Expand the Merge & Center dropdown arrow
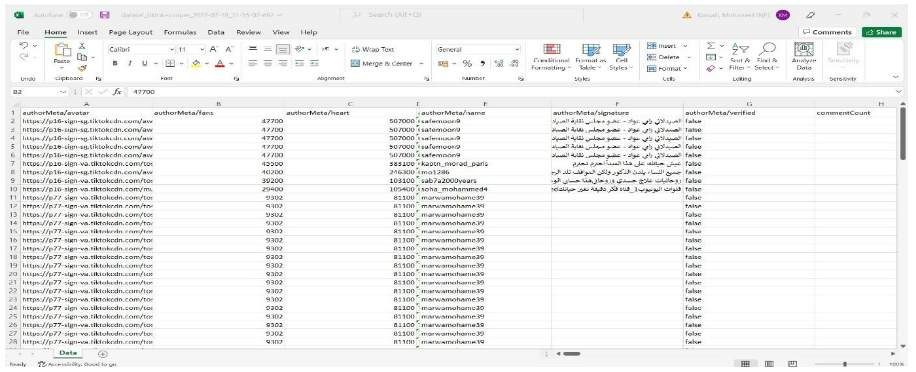The image size is (916, 372). point(421,64)
